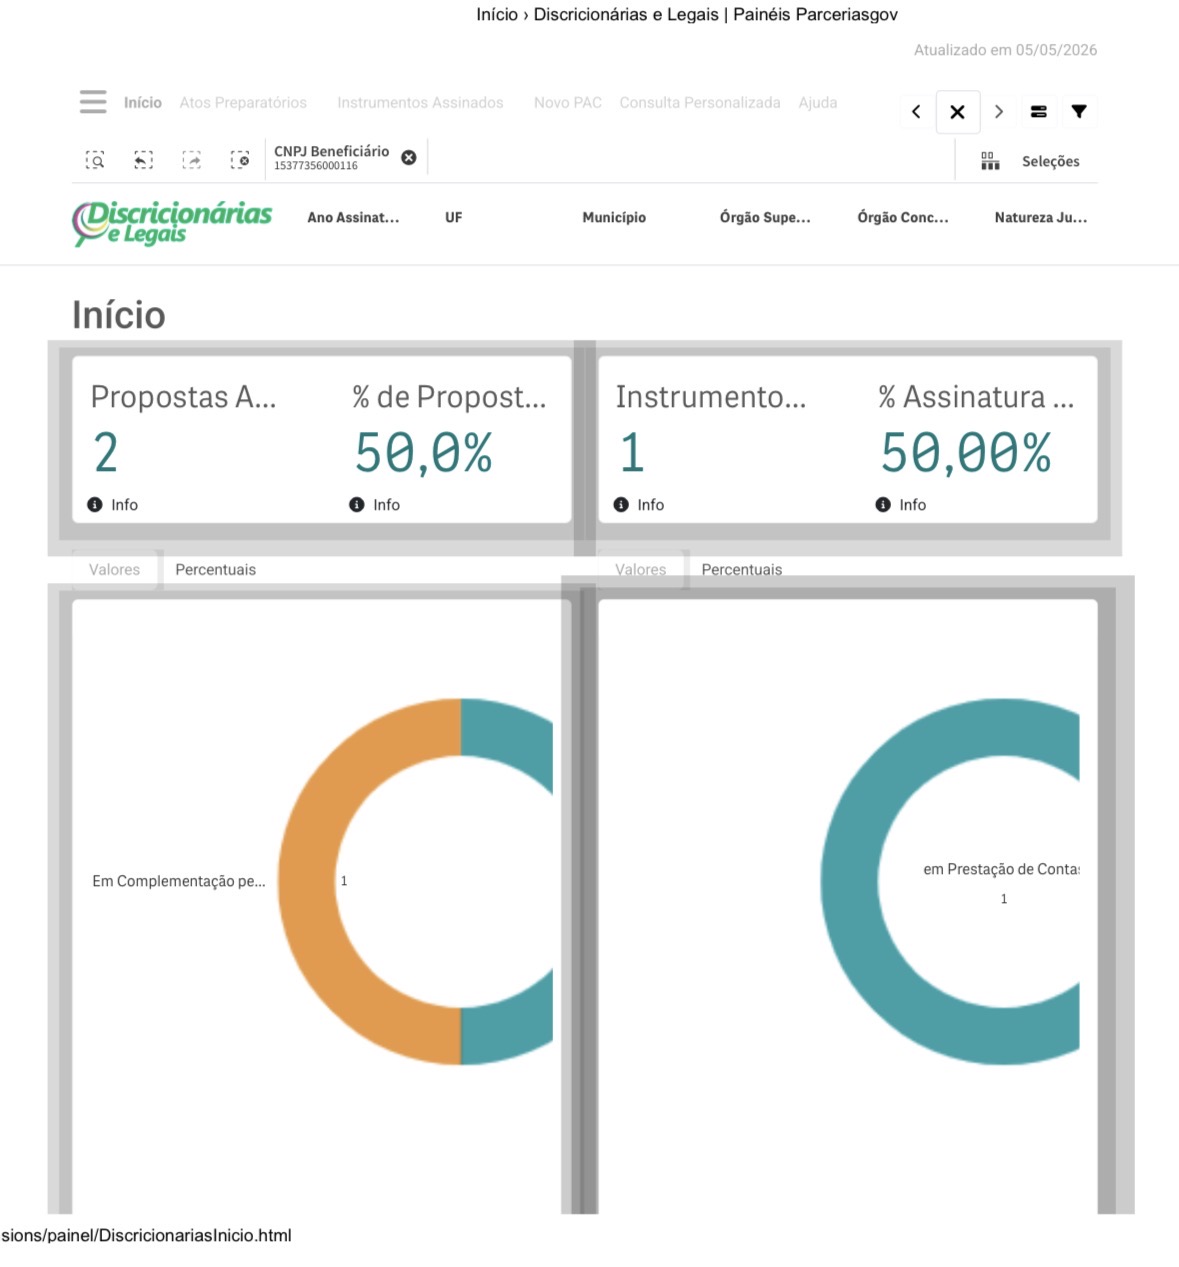Select right chart Percentuais tab
Image resolution: width=1179 pixels, height=1267 pixels.
tap(742, 570)
